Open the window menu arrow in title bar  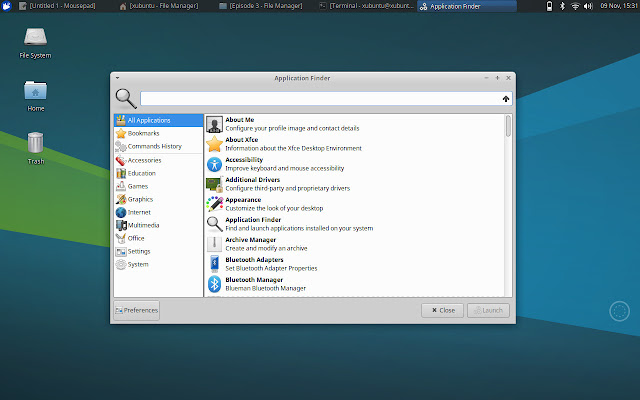118,78
